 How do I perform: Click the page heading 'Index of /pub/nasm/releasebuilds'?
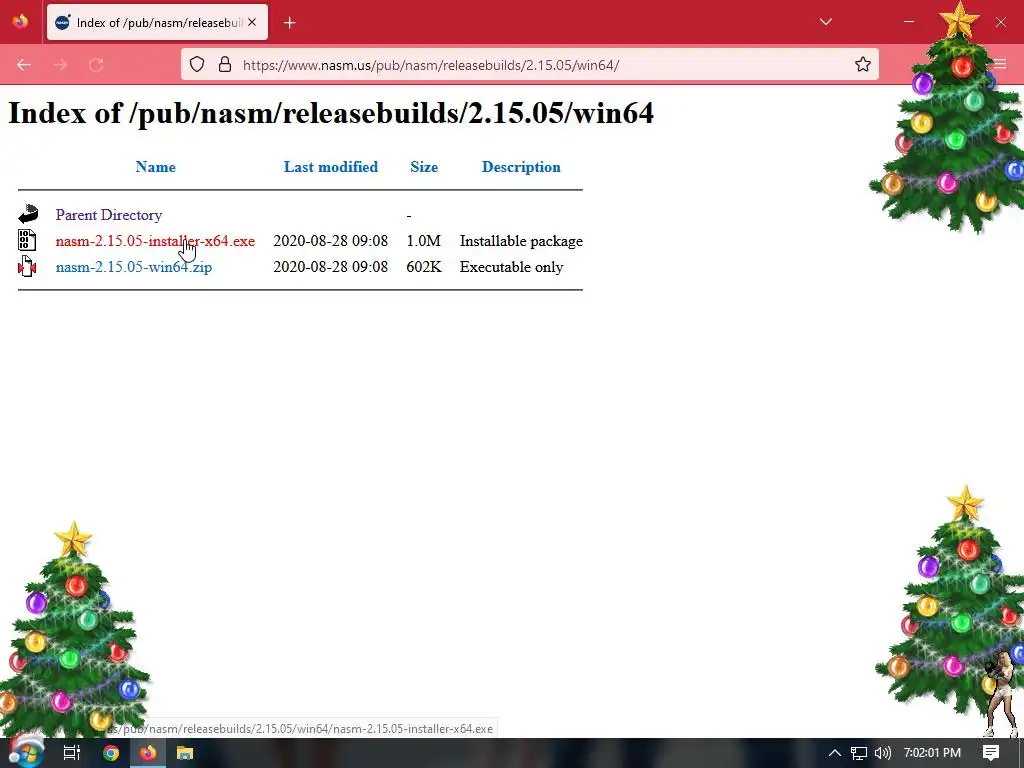[x=330, y=113]
